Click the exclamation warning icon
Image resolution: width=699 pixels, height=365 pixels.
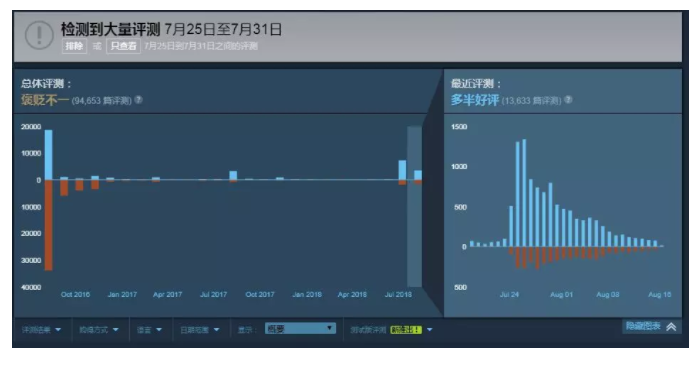click(39, 35)
